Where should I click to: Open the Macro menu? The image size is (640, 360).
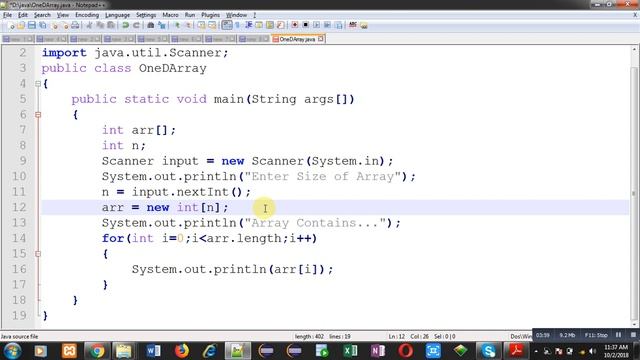[x=170, y=15]
